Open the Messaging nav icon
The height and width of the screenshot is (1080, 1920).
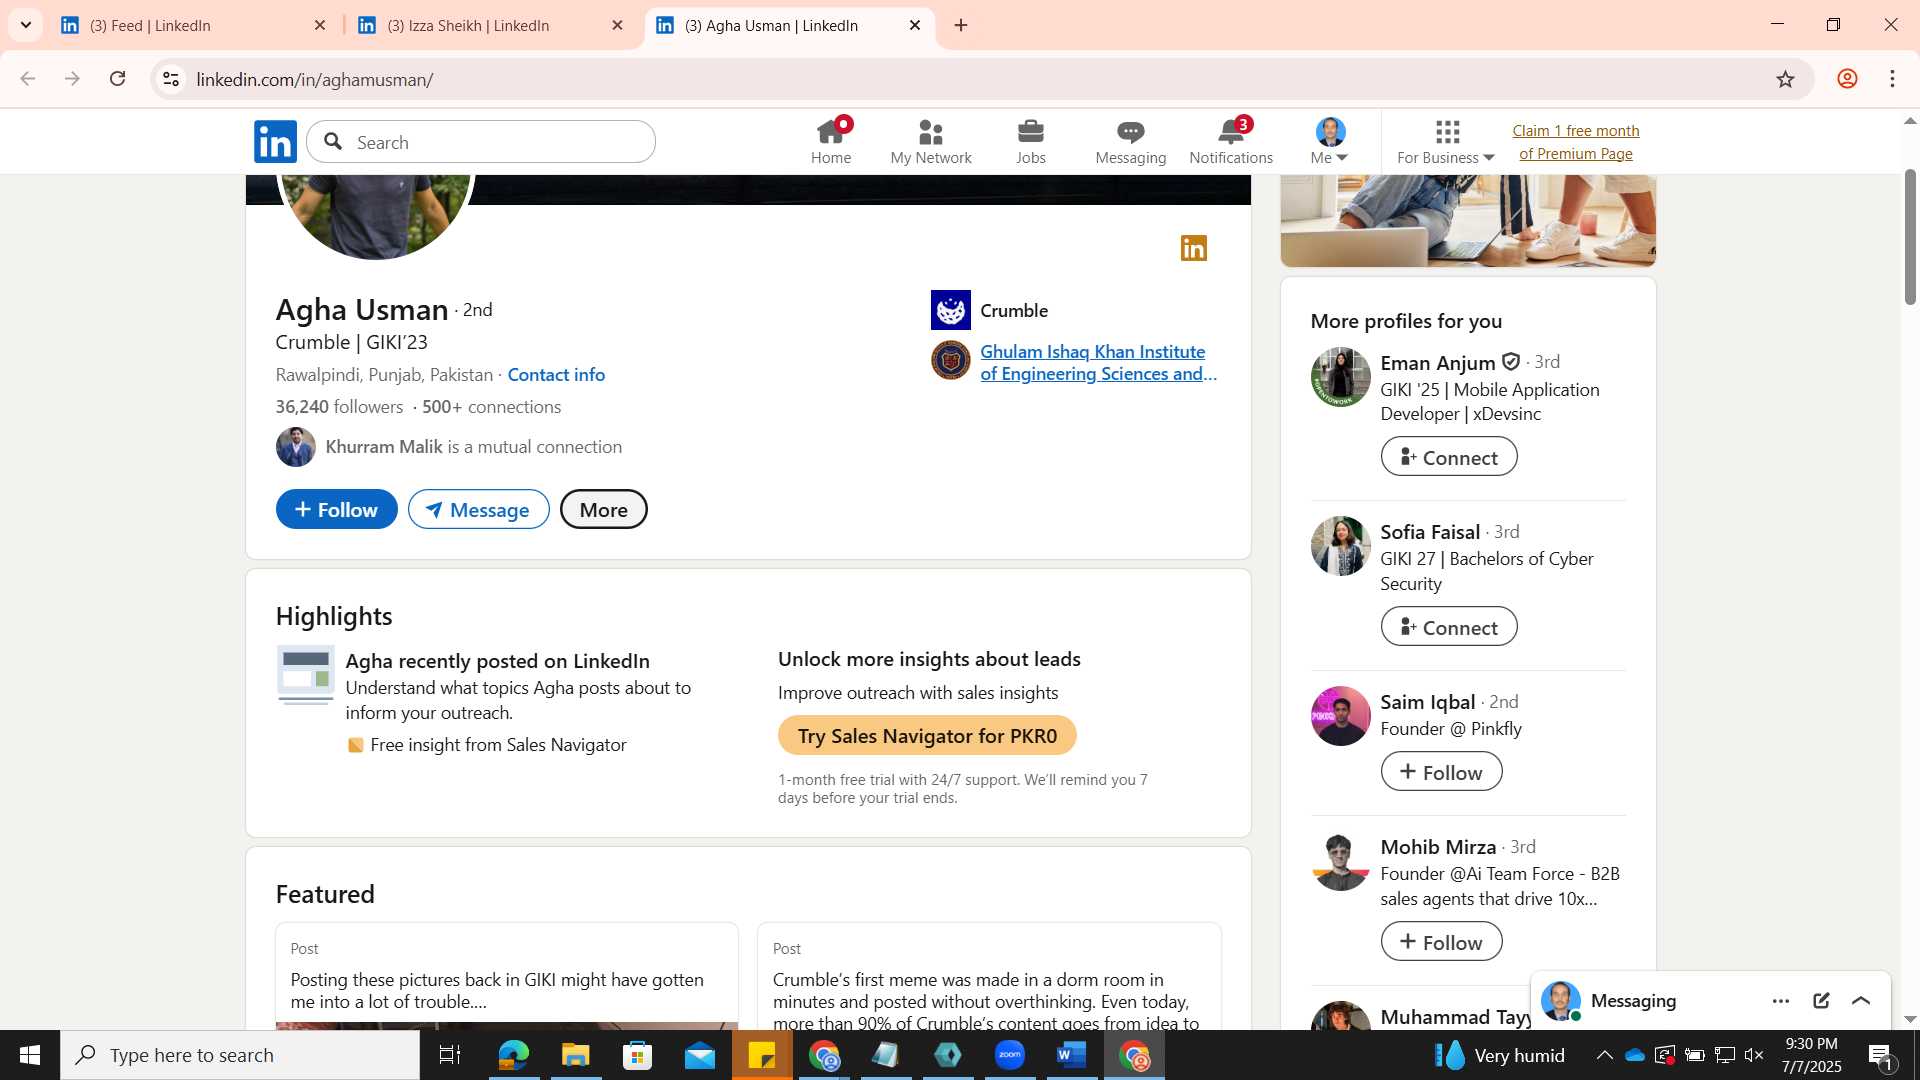(x=1131, y=142)
